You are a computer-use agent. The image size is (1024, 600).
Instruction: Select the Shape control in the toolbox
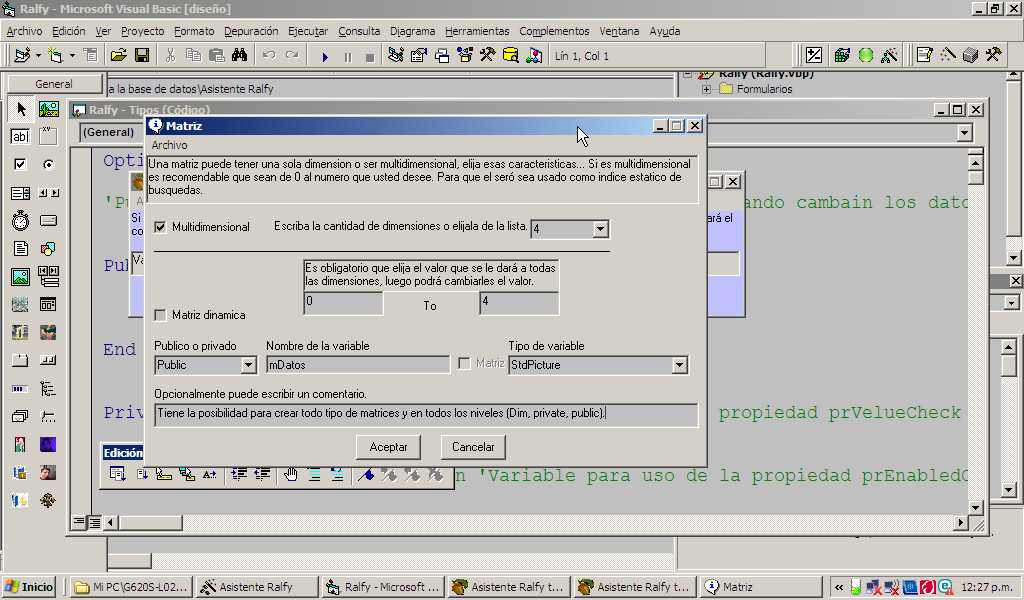(x=48, y=249)
